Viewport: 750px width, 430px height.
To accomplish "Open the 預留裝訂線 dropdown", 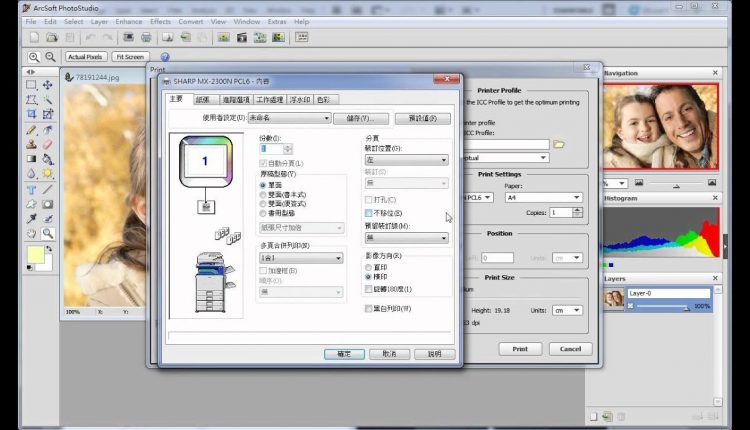I will tap(407, 238).
